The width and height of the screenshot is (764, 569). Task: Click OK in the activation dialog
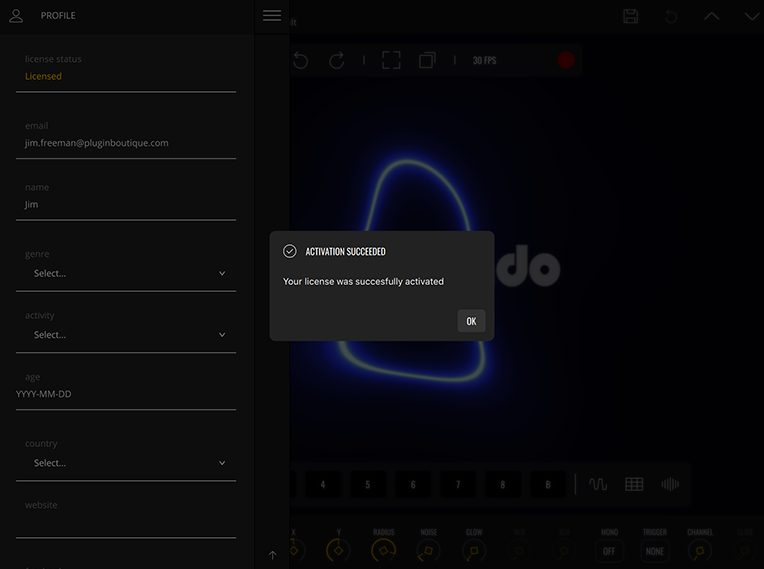(x=471, y=321)
